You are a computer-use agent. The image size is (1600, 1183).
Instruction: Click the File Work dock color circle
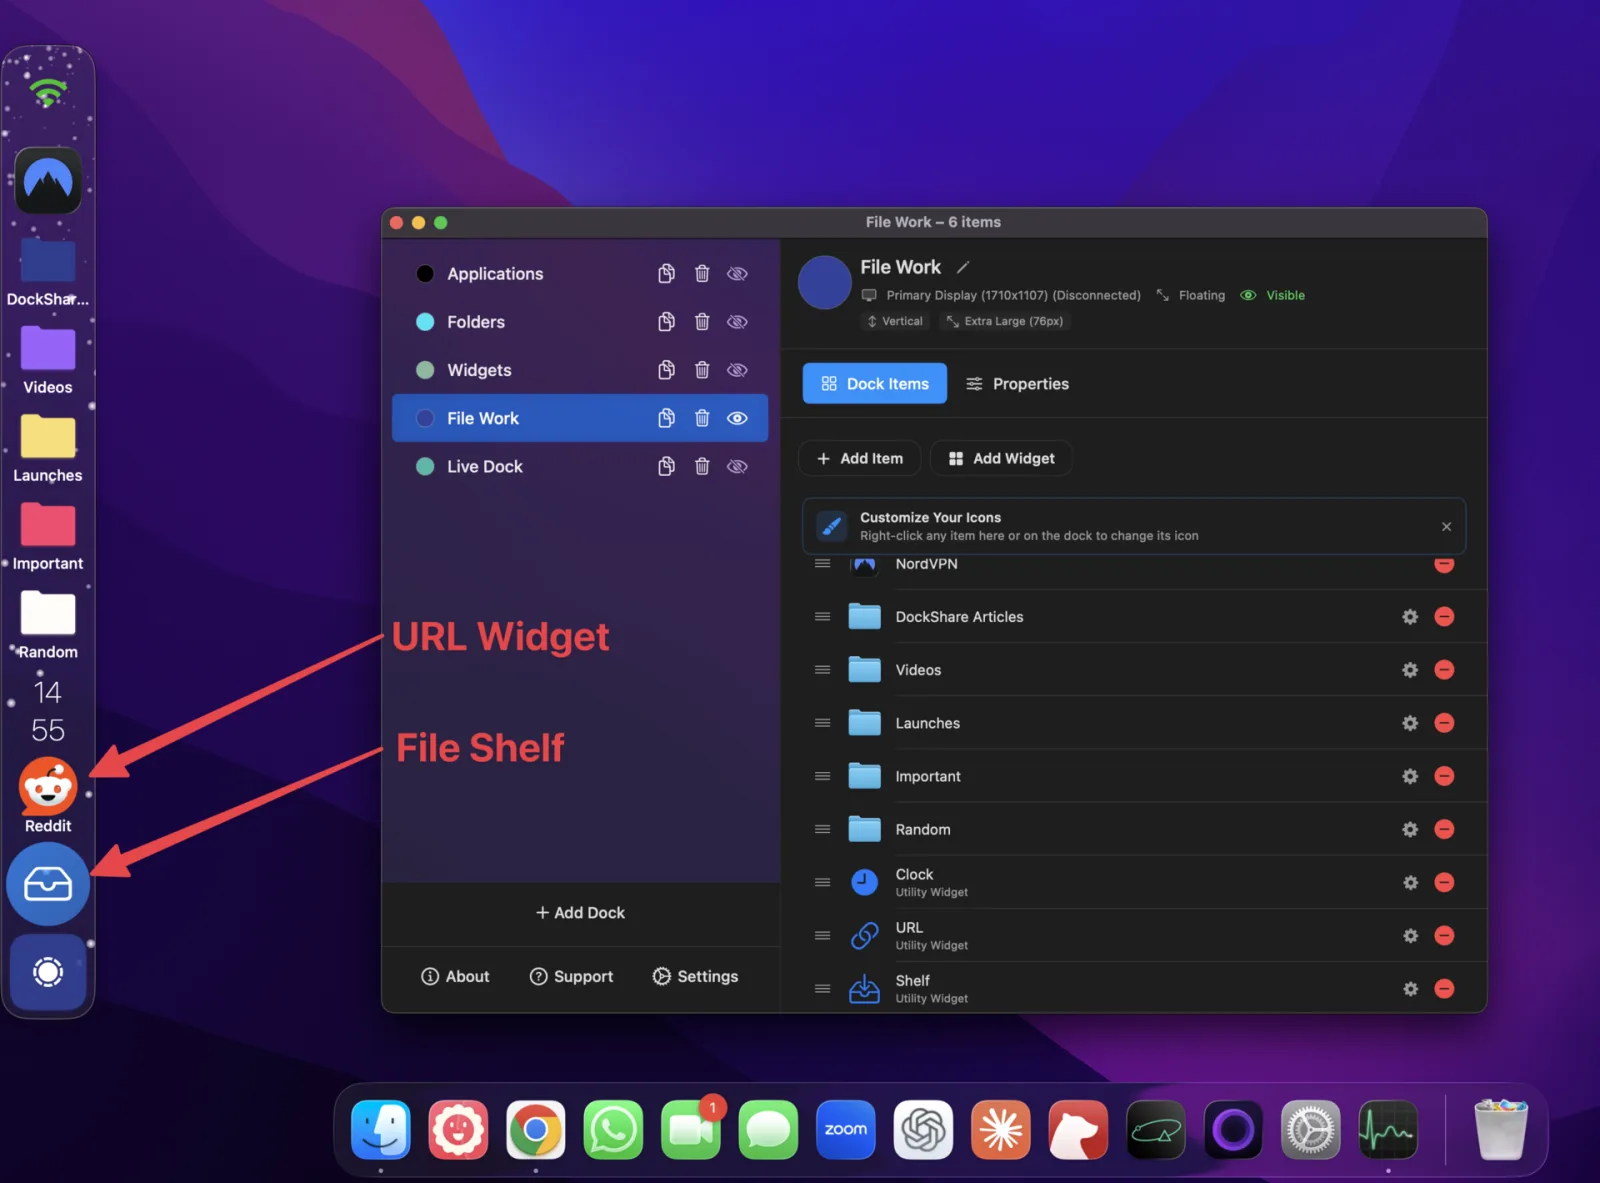[825, 282]
